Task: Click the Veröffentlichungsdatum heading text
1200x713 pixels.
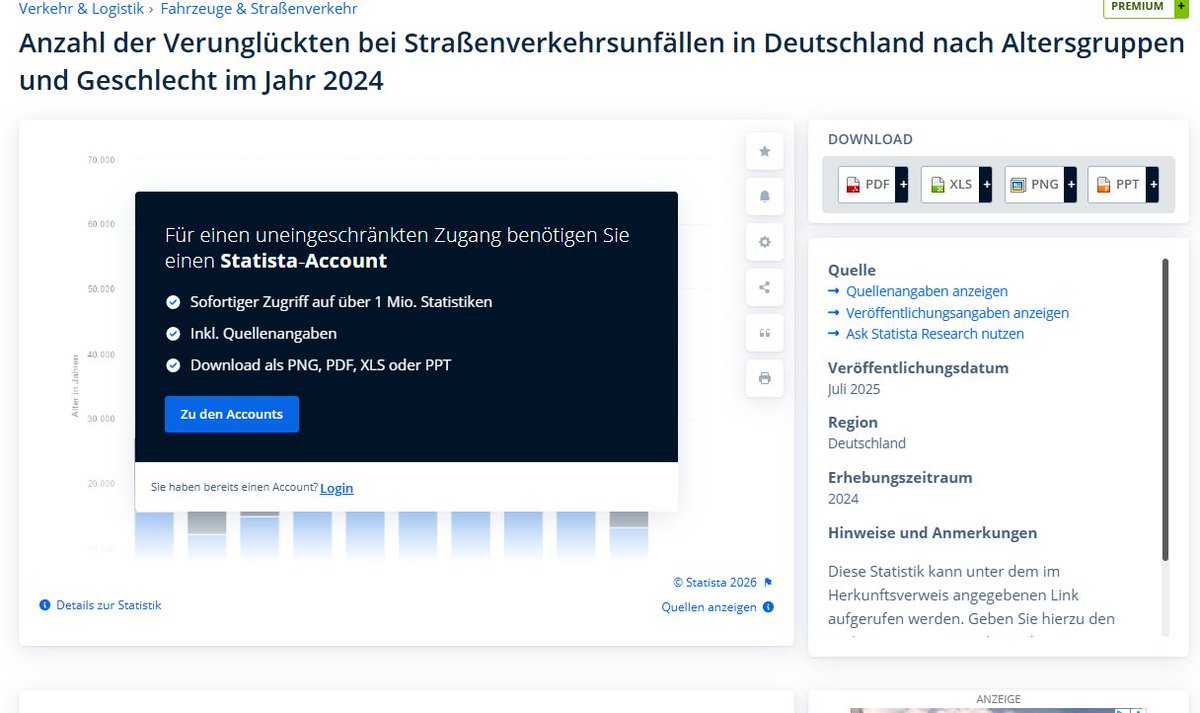Action: coord(918,367)
